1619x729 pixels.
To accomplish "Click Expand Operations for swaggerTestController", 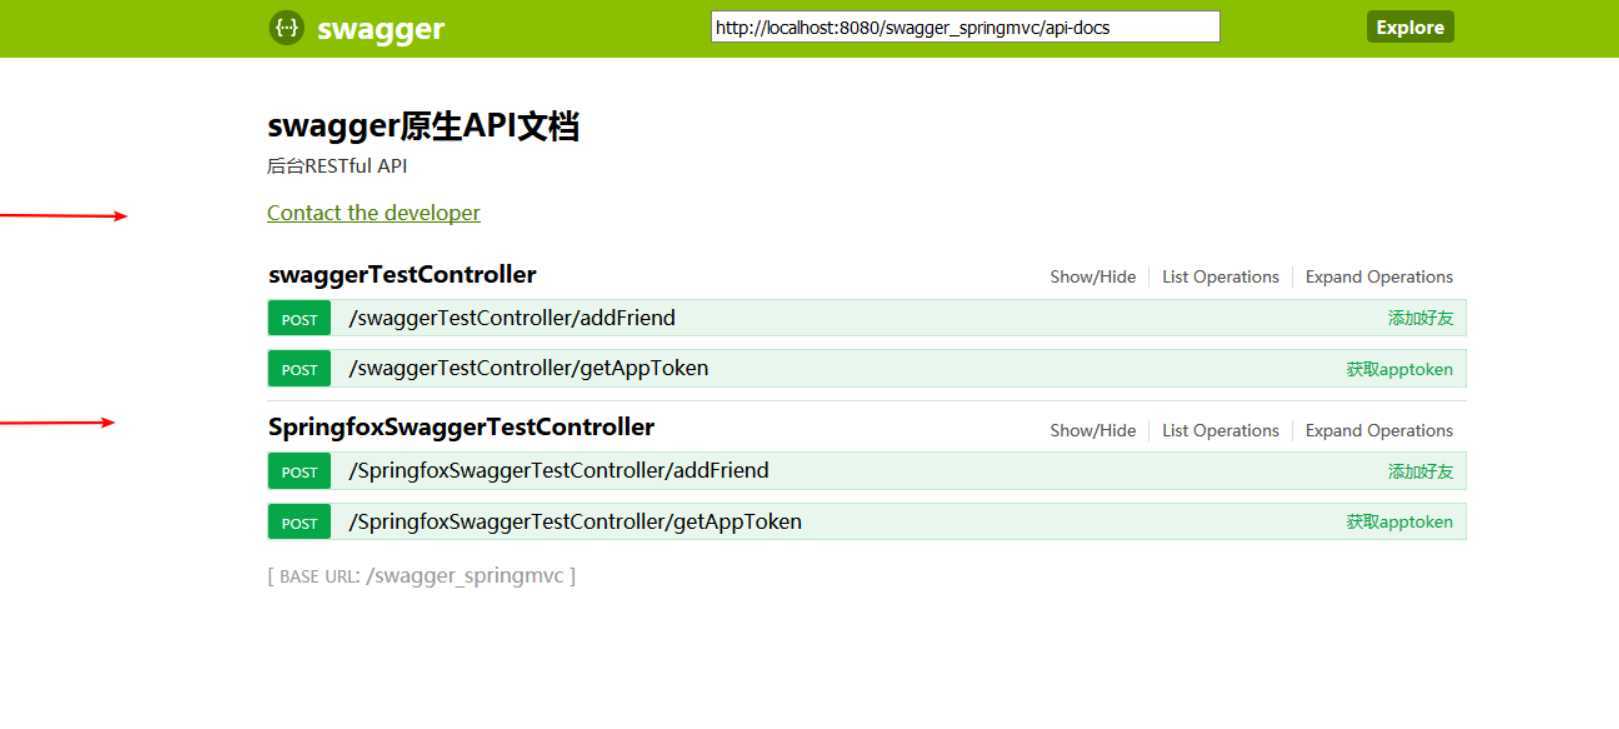I will (1379, 277).
